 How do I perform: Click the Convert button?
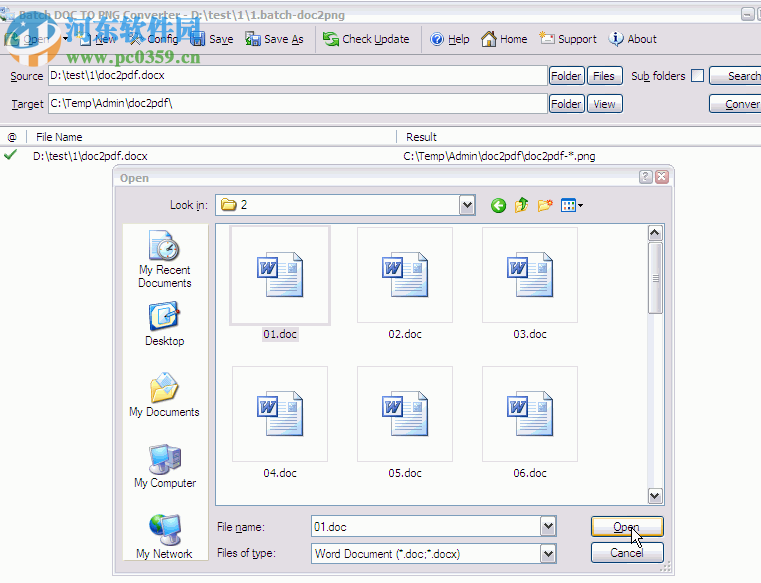point(735,104)
